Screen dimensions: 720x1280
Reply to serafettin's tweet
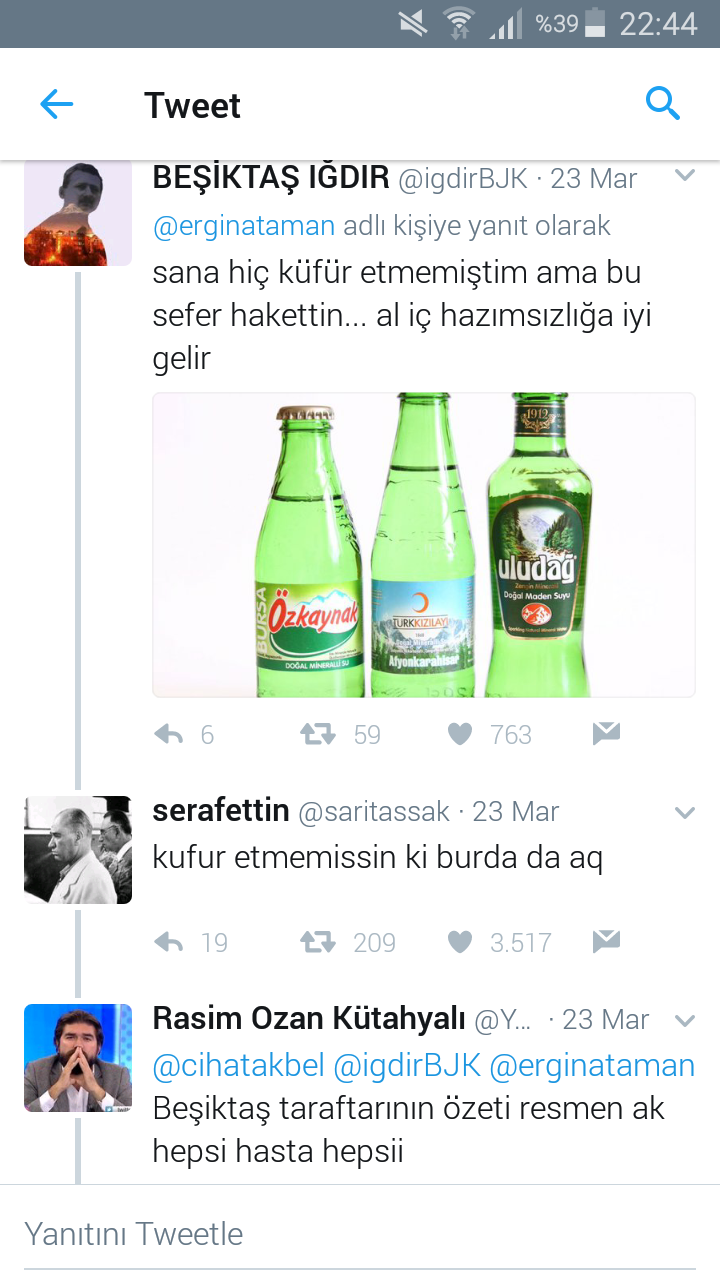[x=169, y=942]
